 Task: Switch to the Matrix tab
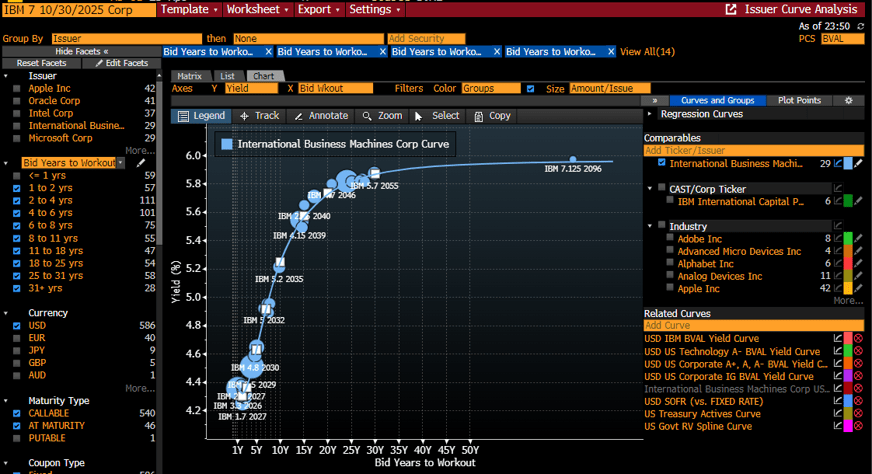189,76
